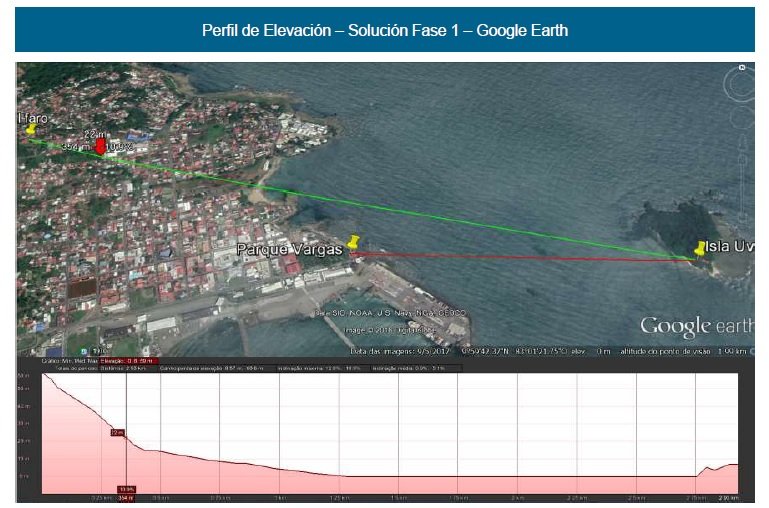The image size is (769, 508).
Task: Click the yellow El Faro placemark pin
Action: click(x=31, y=130)
